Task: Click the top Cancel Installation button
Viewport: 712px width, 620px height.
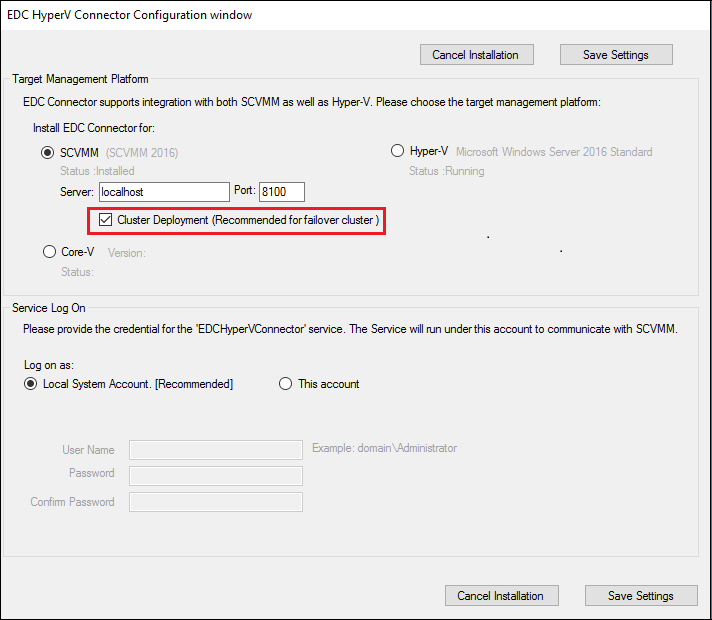Action: click(x=476, y=55)
